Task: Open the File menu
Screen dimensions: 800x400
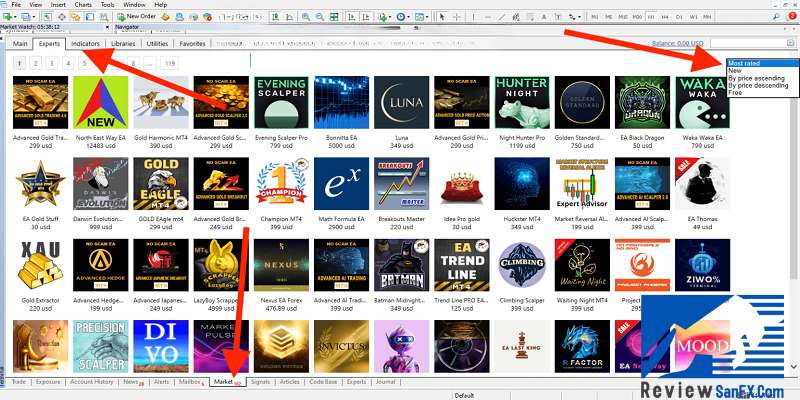Action: coord(16,5)
